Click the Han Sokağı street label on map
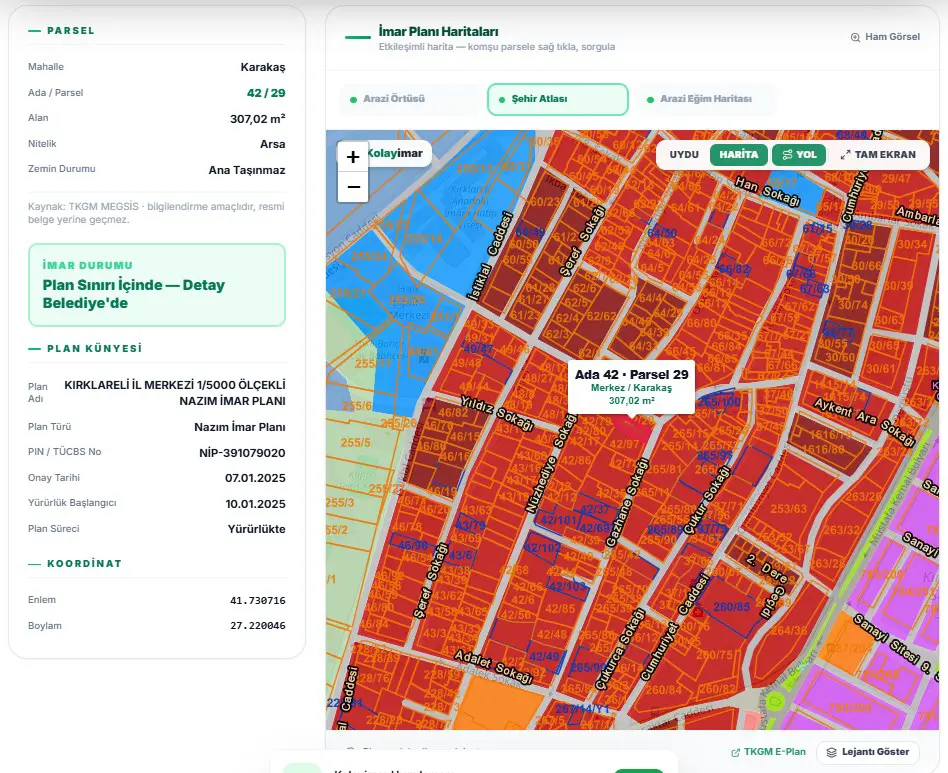948x773 pixels. (x=768, y=190)
